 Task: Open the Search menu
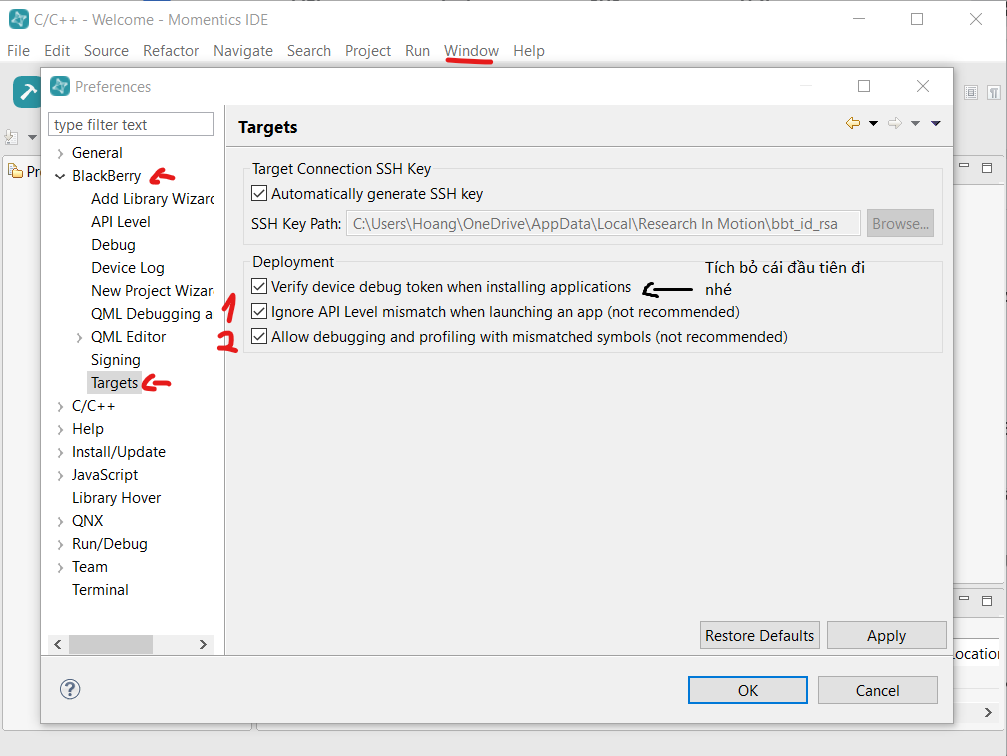click(x=309, y=51)
